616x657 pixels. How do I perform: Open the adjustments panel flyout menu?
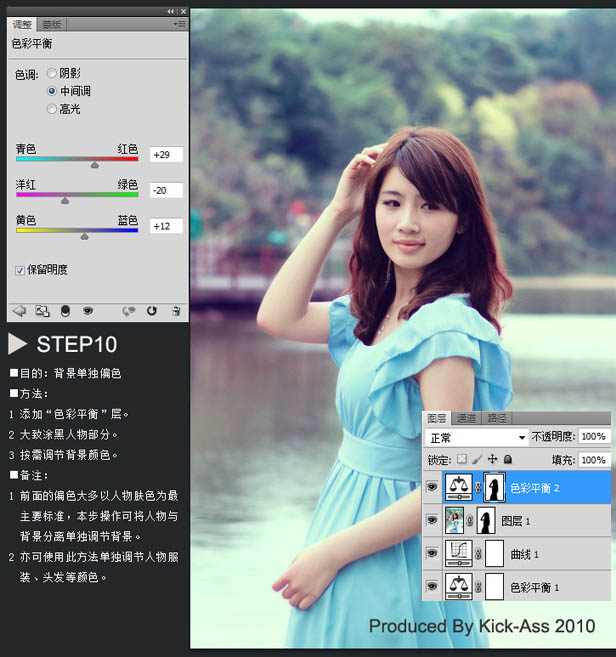tap(179, 22)
